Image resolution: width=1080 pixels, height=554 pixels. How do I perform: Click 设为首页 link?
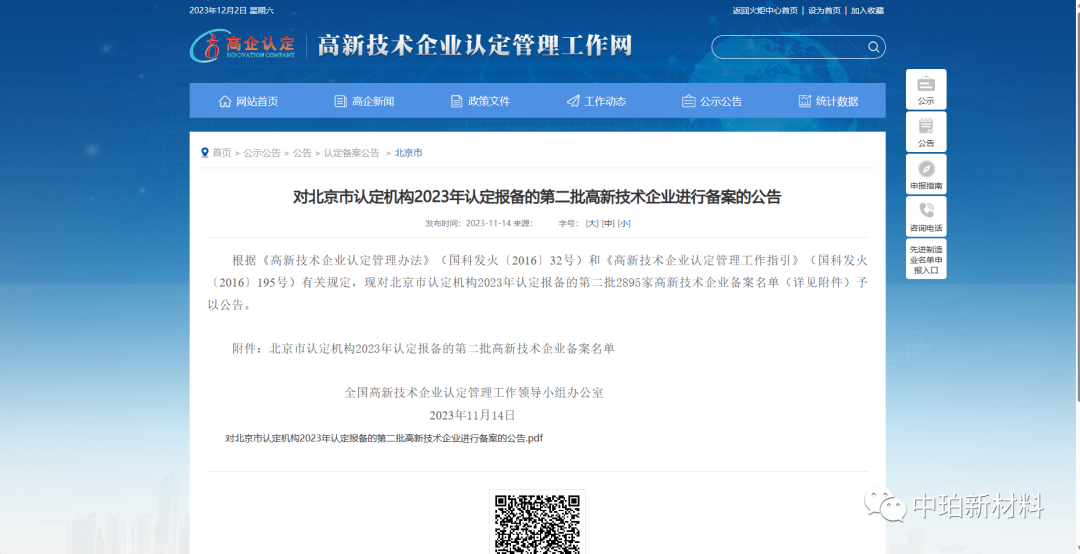[824, 10]
